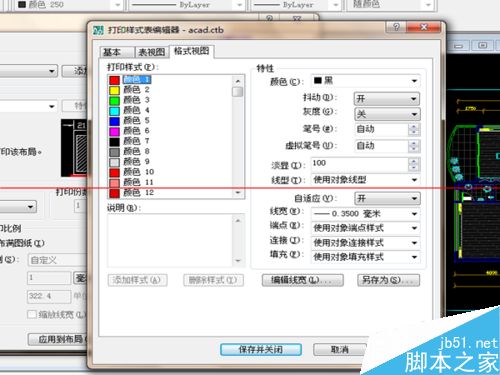Open the 端点(E) style dropdown
The height and width of the screenshot is (375, 500).
click(x=366, y=228)
